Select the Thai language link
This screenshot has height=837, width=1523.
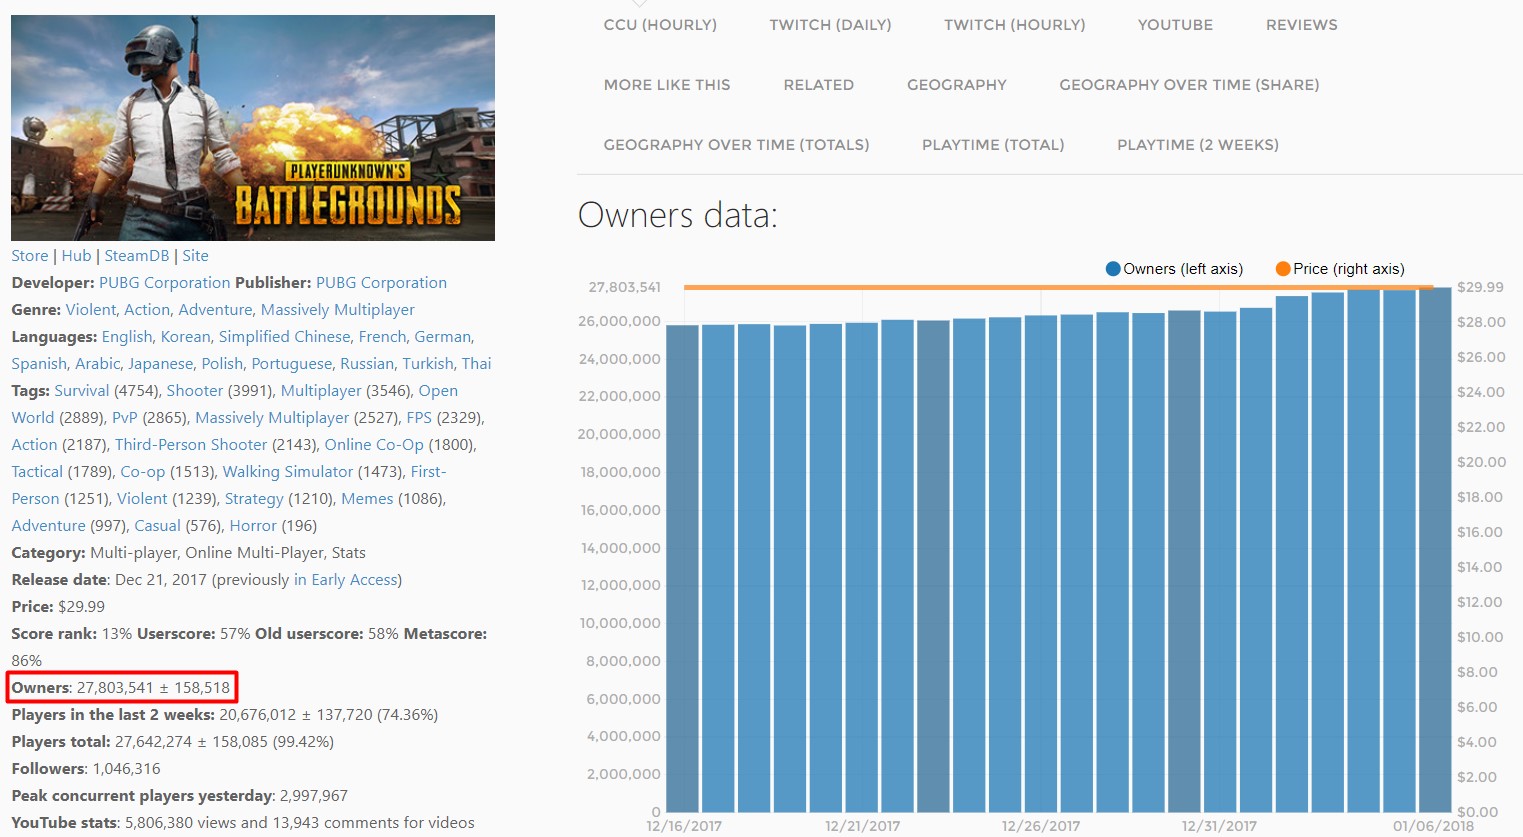pyautogui.click(x=476, y=364)
